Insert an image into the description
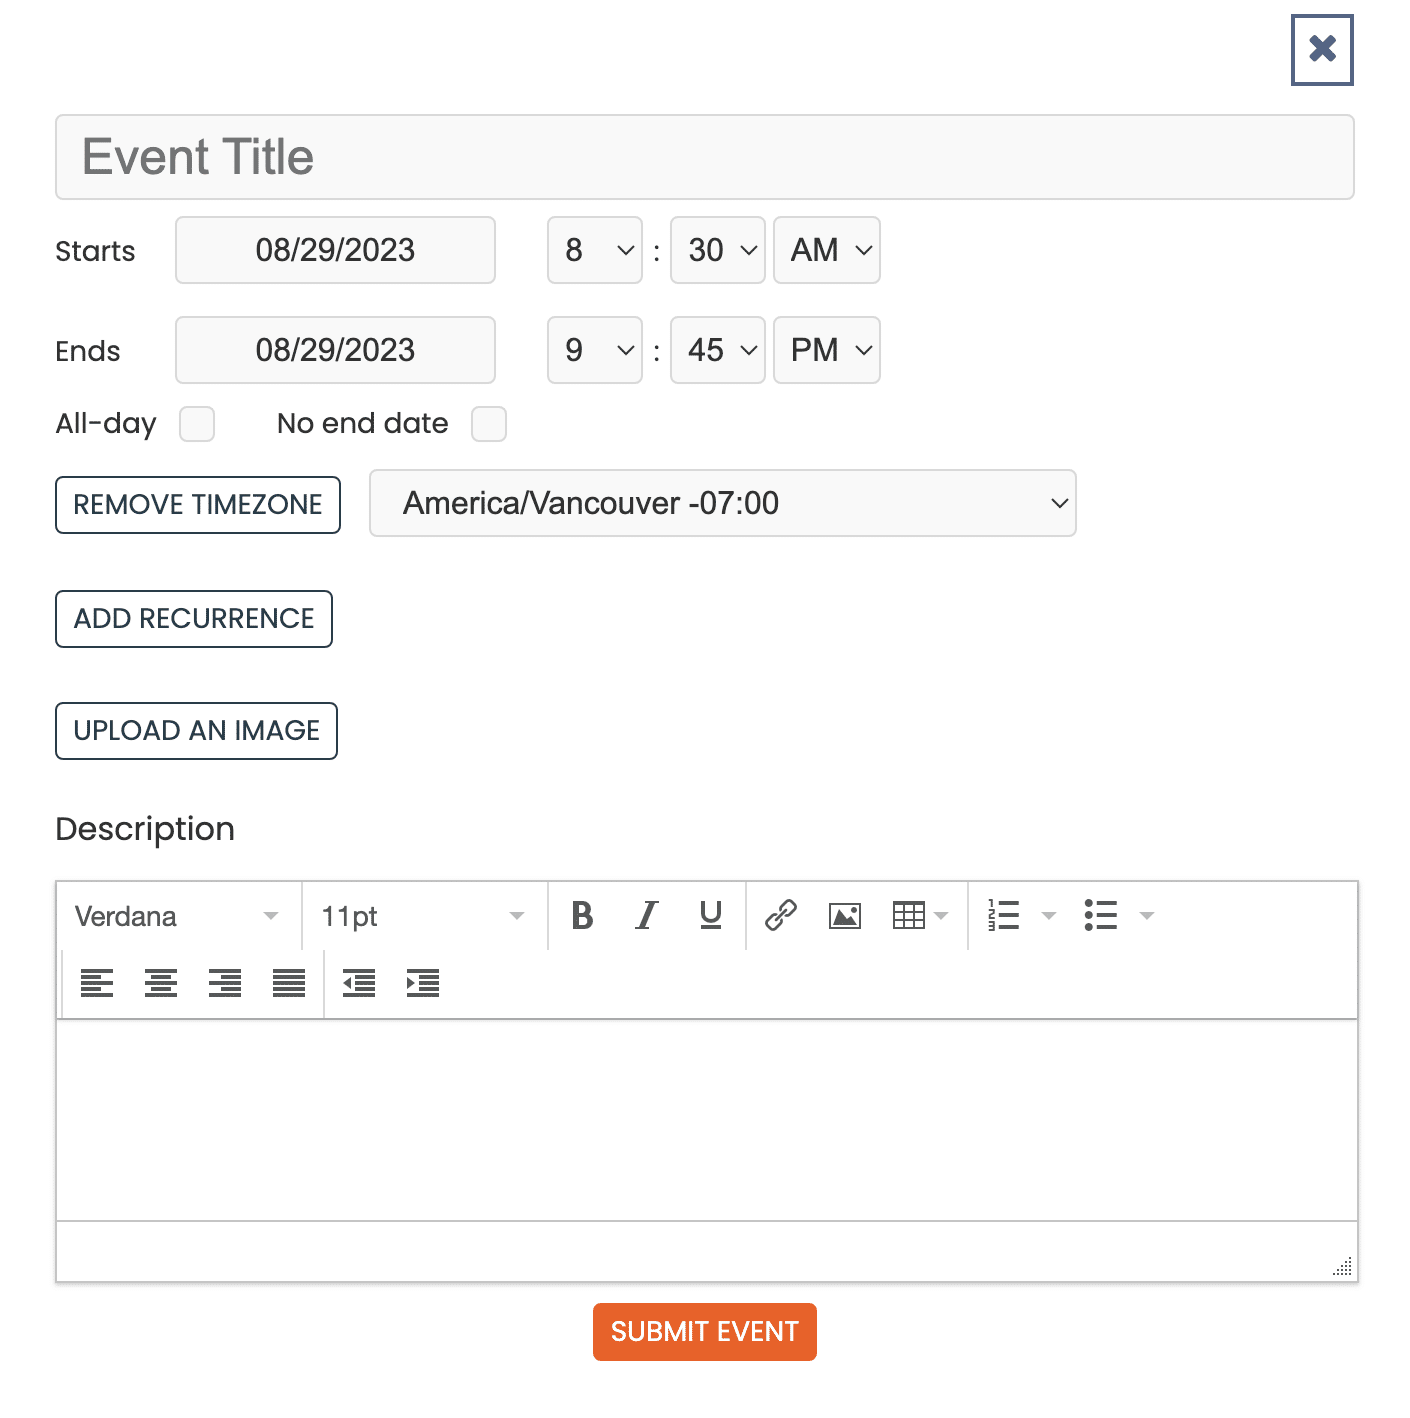This screenshot has width=1410, height=1418. point(844,915)
